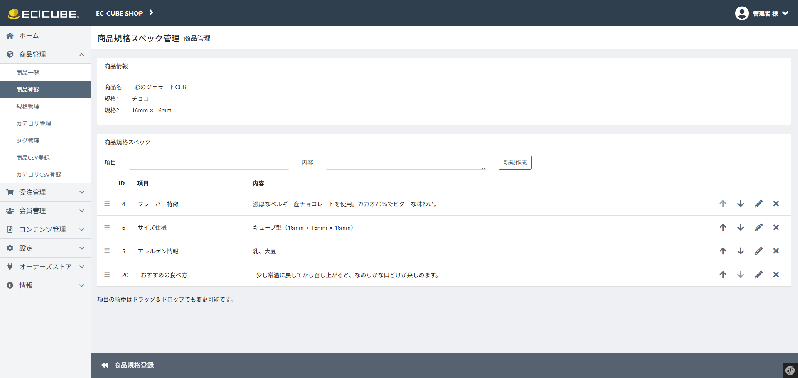Click the EC-CUBE logo in header
This screenshot has width=798, height=378.
pyautogui.click(x=43, y=13)
